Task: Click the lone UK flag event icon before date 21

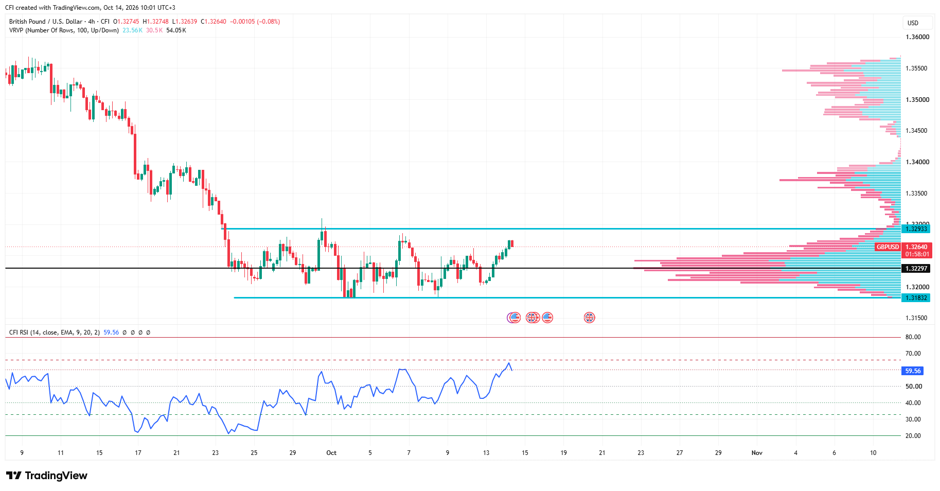Action: (589, 318)
